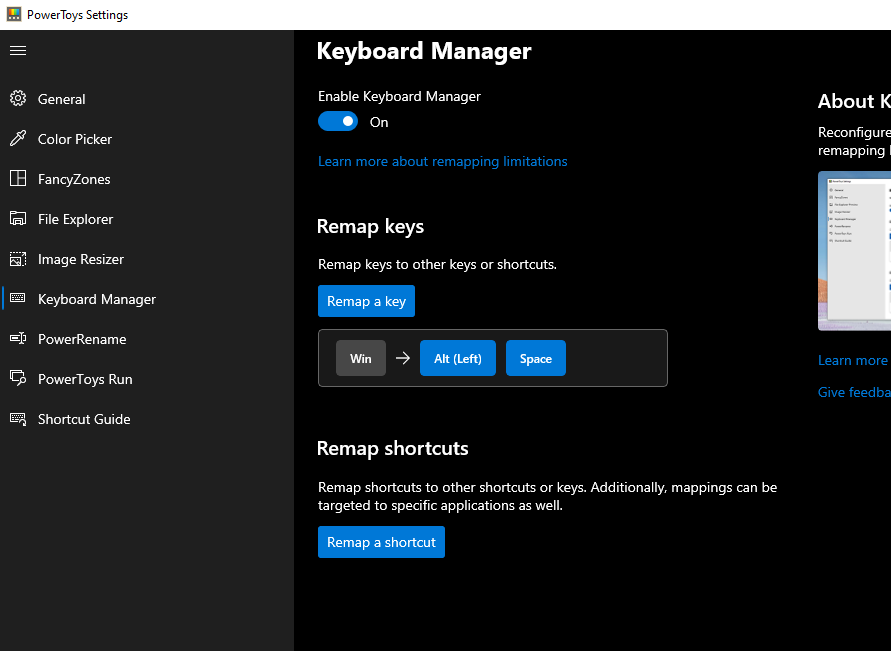
Task: Click the Give feedback link
Action: (x=854, y=392)
